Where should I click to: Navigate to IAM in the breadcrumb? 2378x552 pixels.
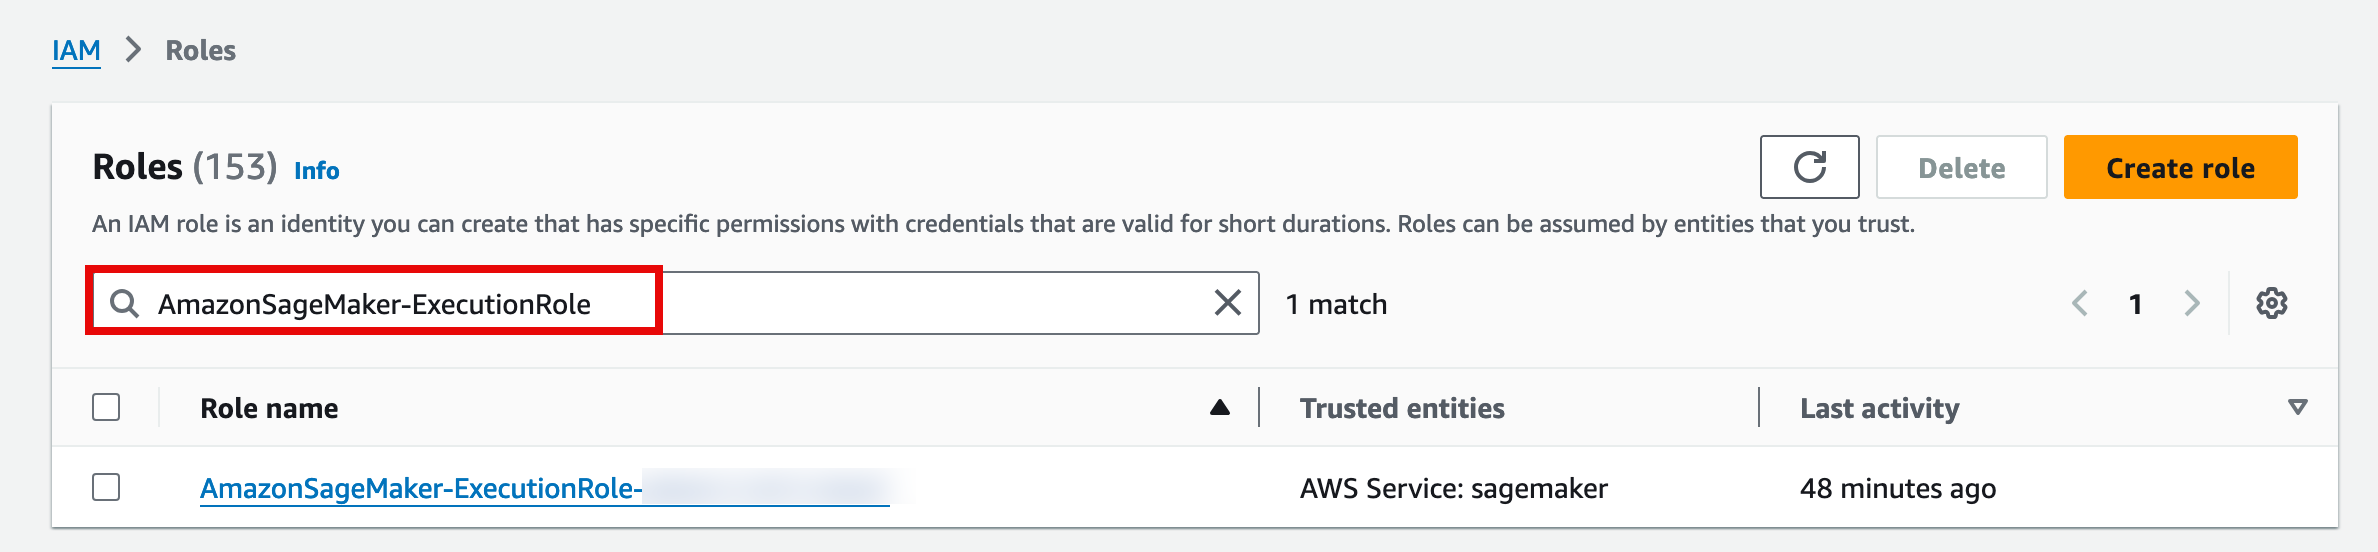pos(76,50)
